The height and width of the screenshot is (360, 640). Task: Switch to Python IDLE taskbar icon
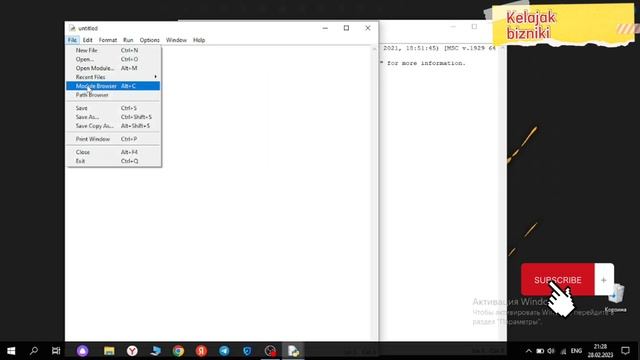293,351
